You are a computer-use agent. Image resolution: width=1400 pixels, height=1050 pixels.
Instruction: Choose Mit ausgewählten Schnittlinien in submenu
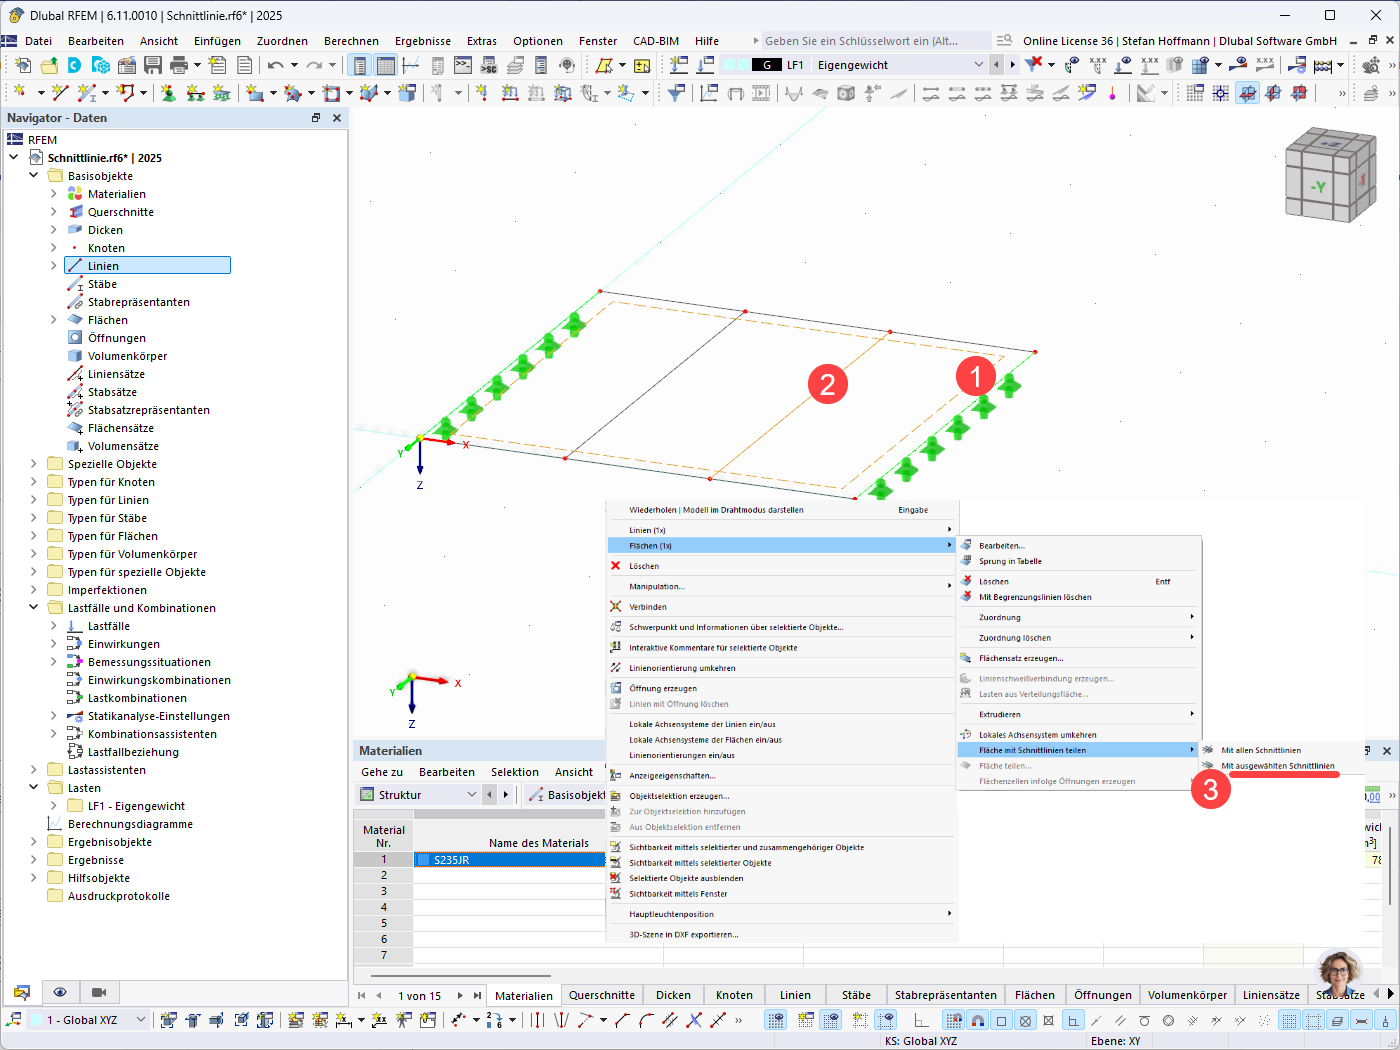[1277, 766]
